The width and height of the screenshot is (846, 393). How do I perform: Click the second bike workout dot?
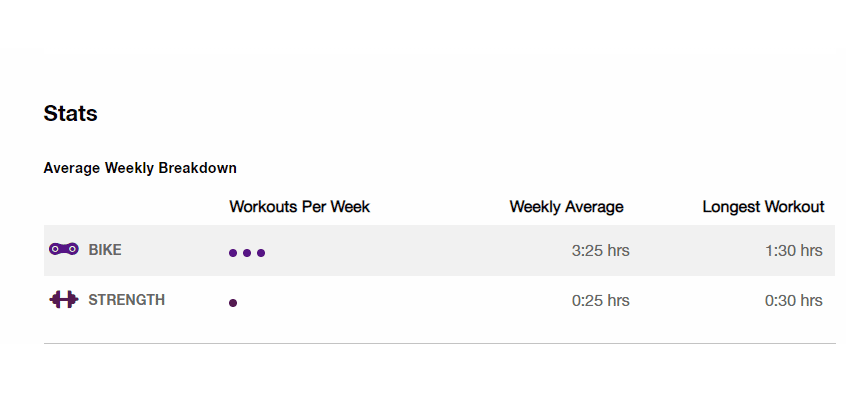[247, 253]
